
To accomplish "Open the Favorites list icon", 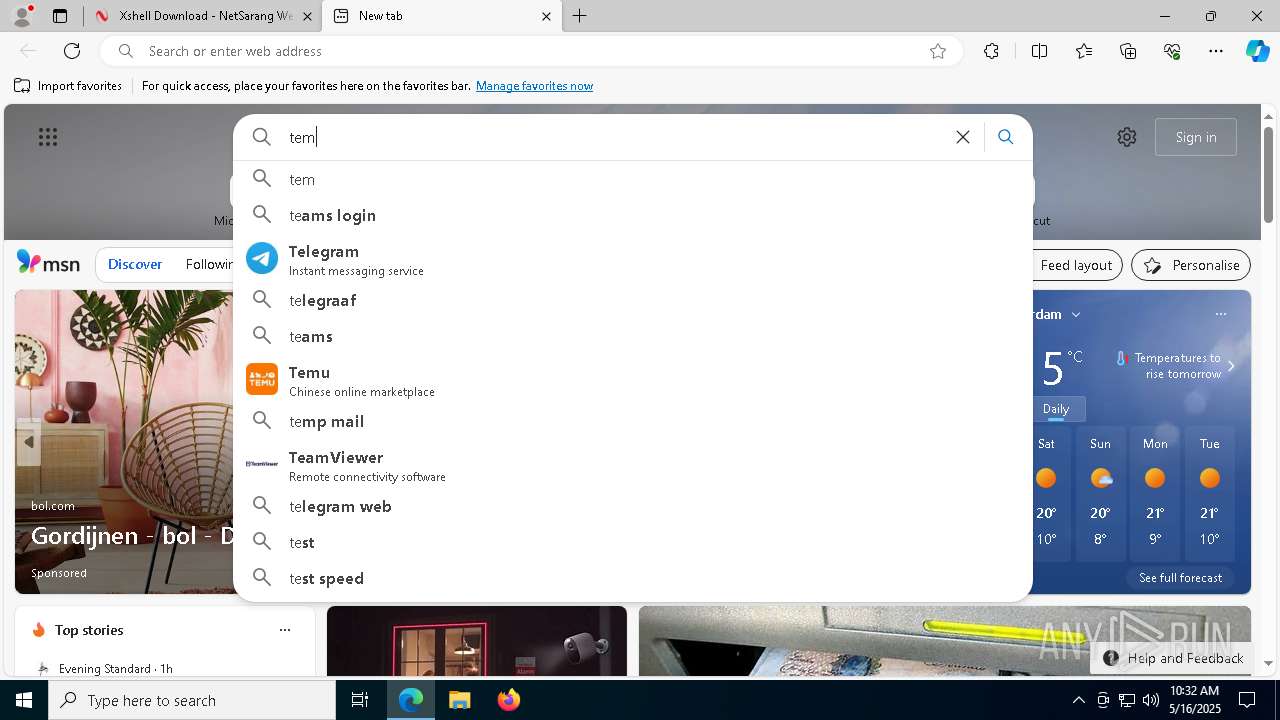I will tap(1084, 51).
